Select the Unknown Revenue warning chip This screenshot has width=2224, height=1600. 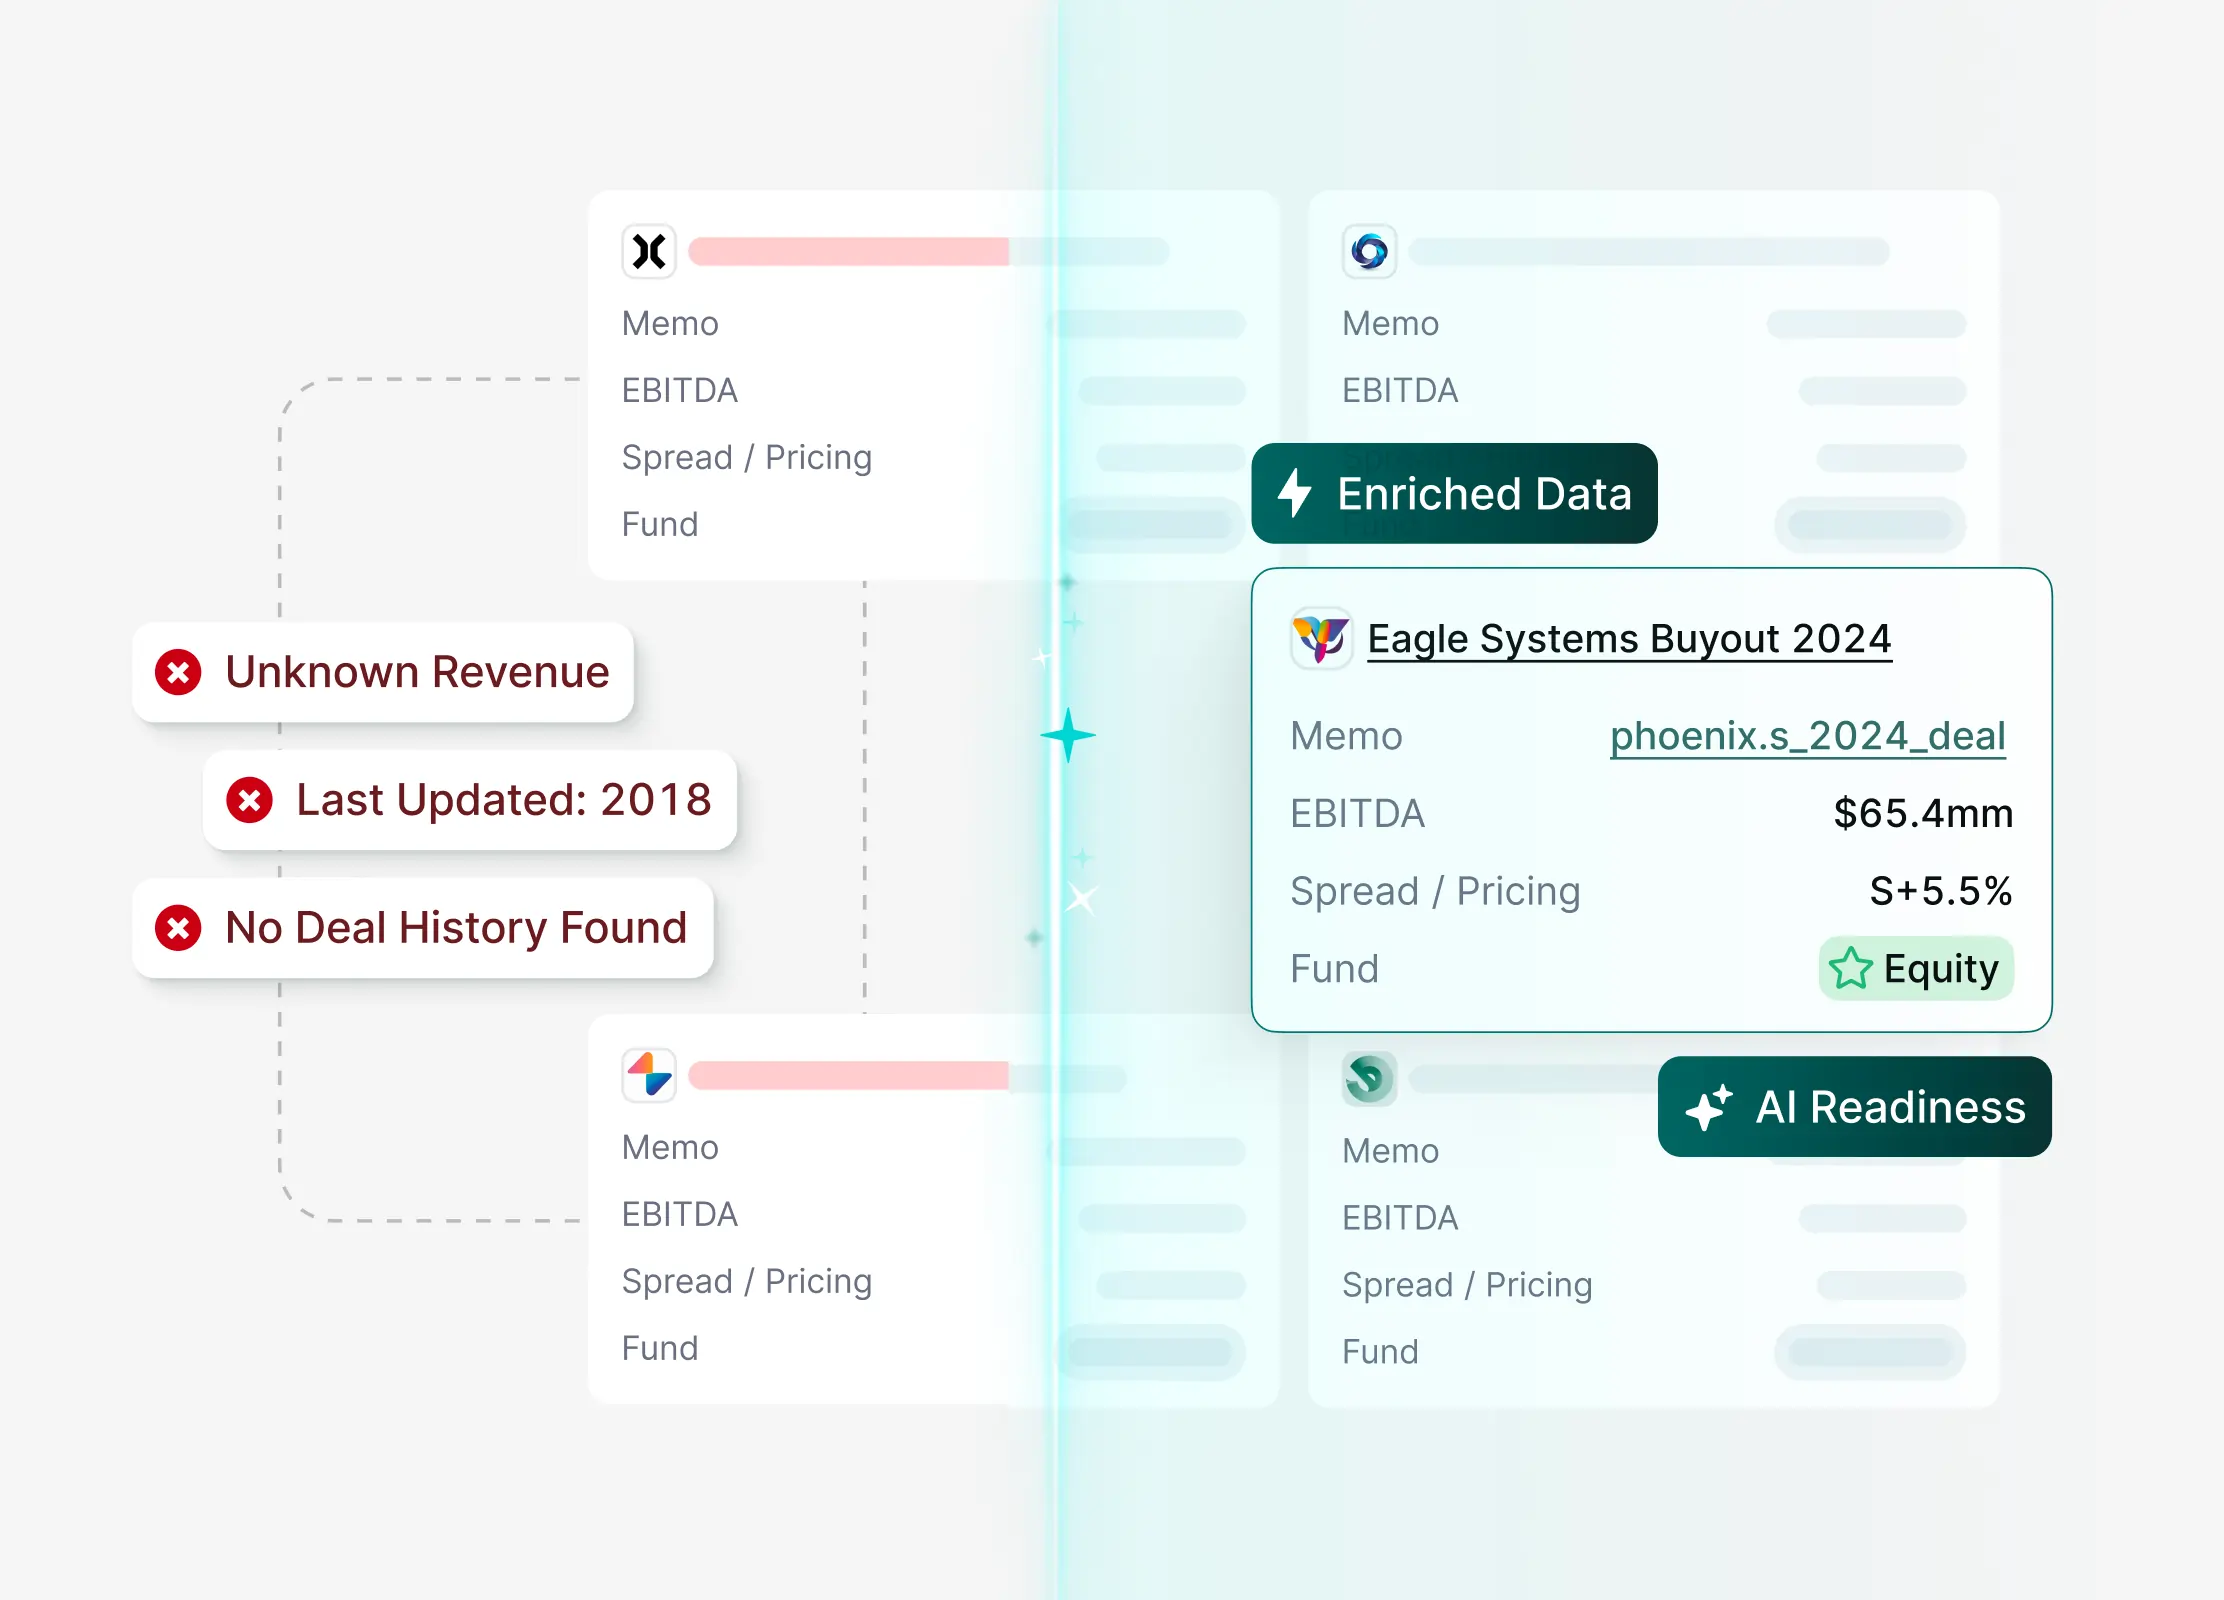click(383, 672)
